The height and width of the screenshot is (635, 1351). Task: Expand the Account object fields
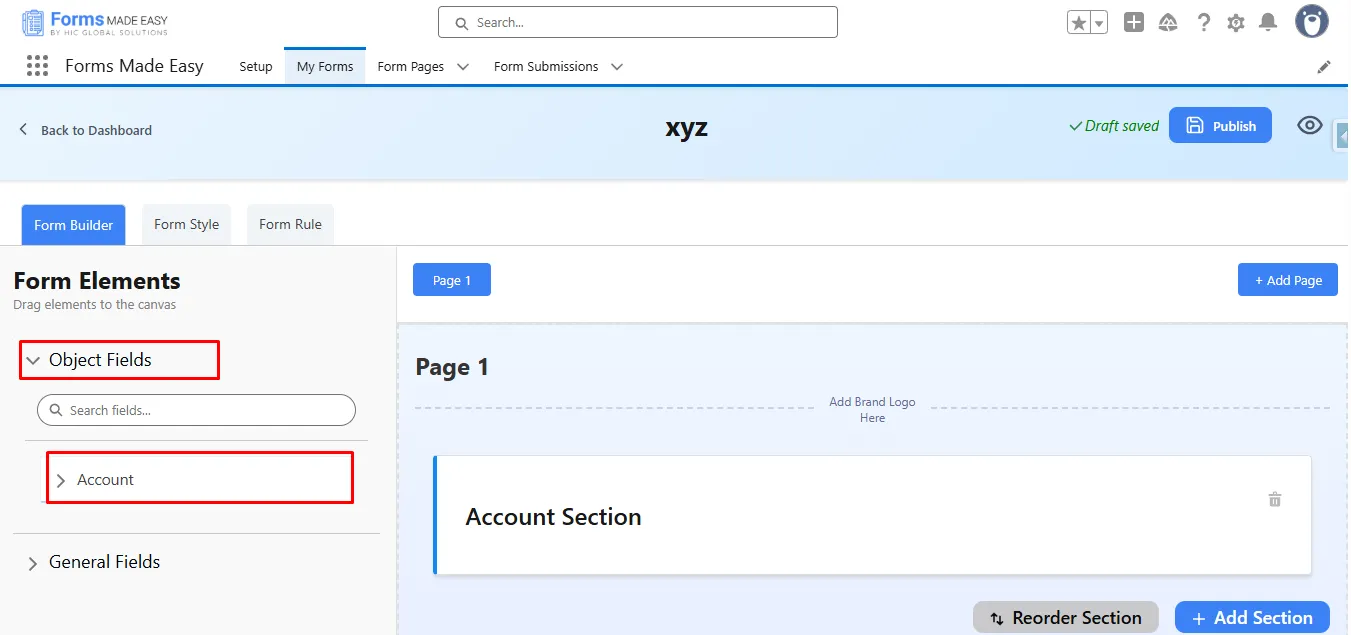[x=61, y=480]
